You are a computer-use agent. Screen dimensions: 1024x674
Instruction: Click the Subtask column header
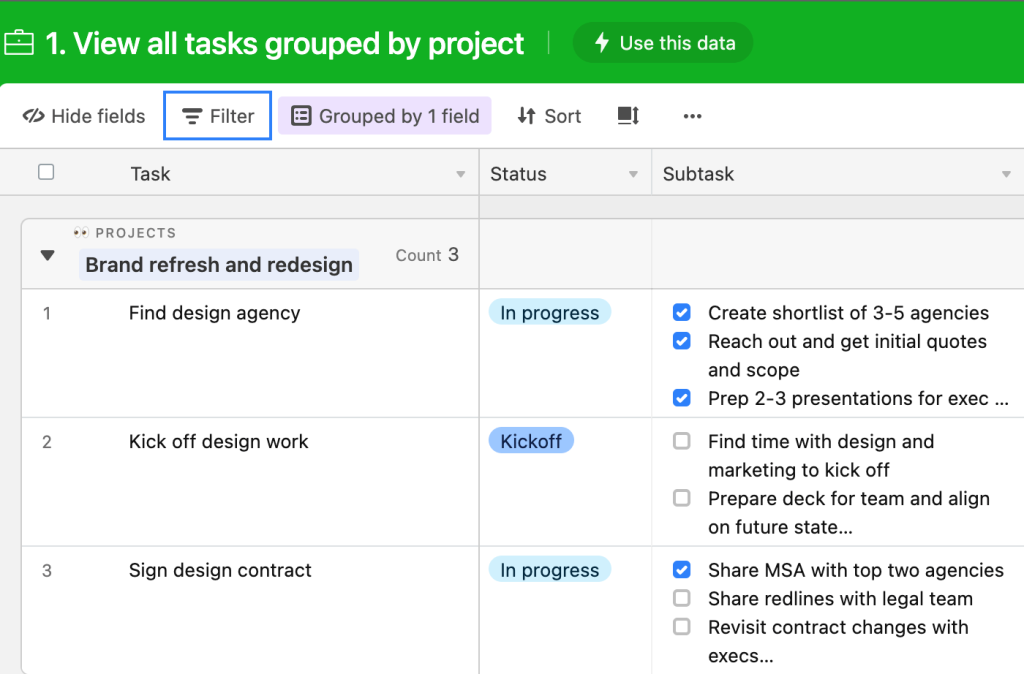pyautogui.click(x=838, y=173)
